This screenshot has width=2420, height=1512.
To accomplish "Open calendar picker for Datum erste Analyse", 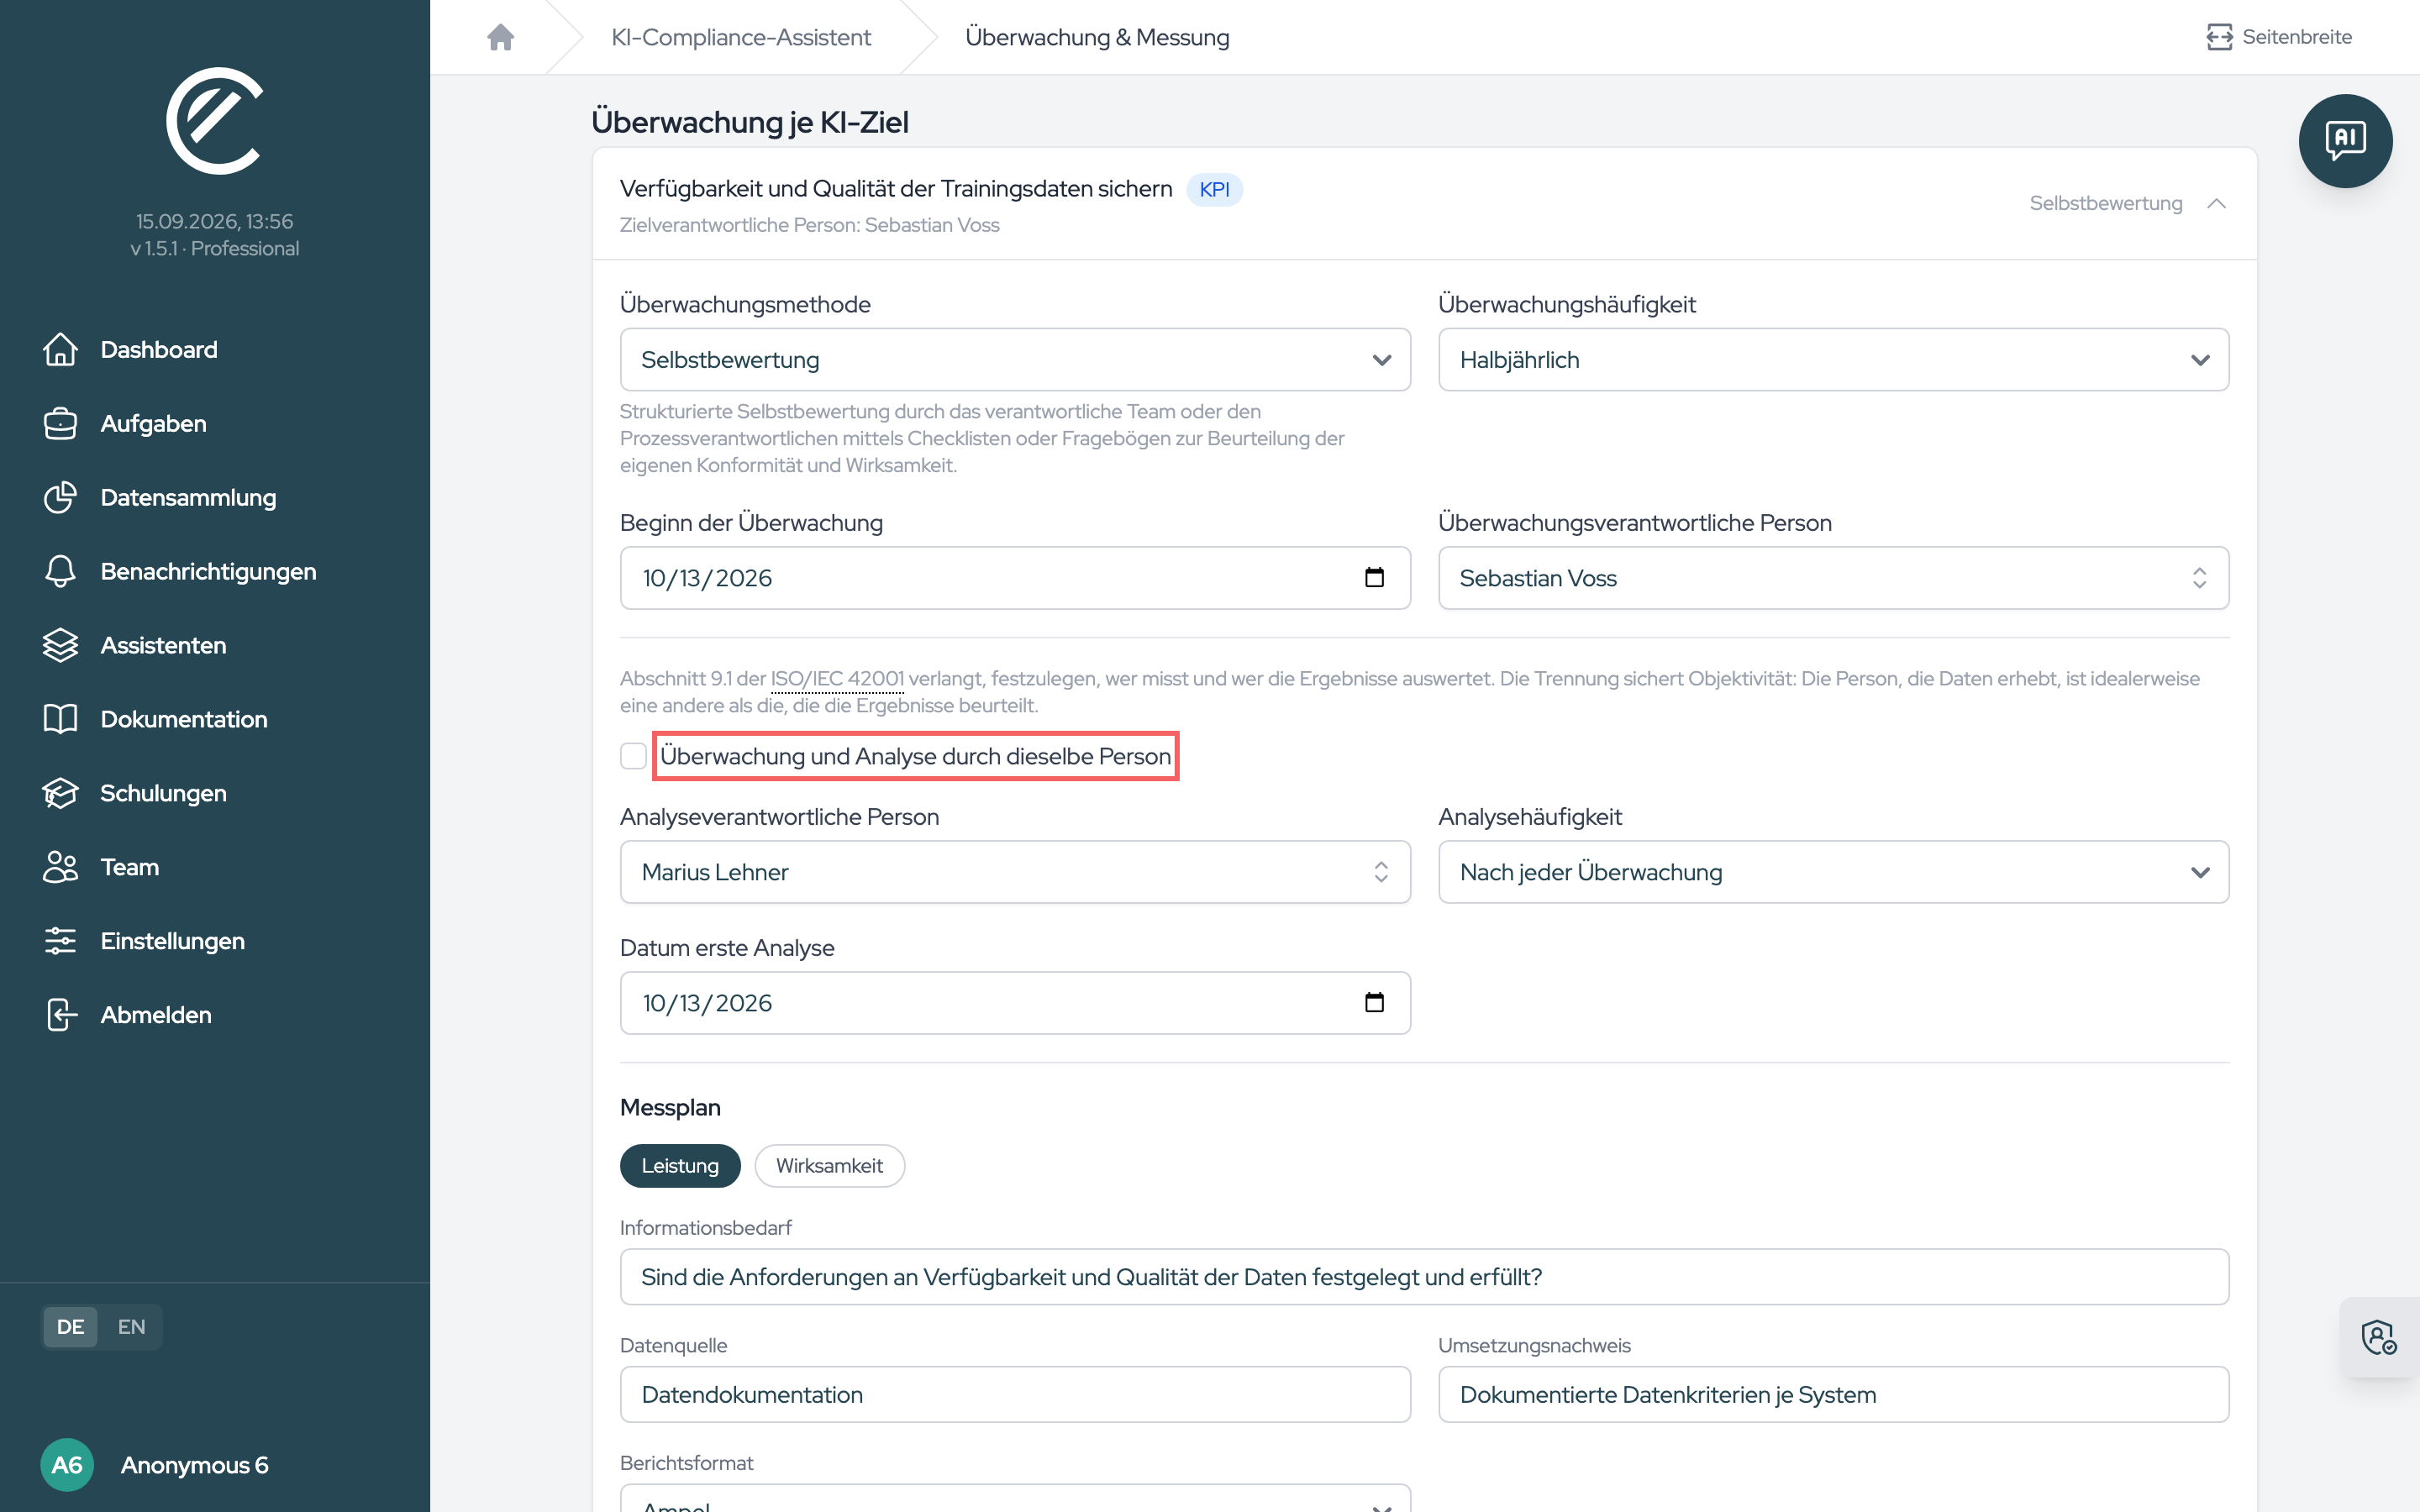I will coord(1374,1002).
